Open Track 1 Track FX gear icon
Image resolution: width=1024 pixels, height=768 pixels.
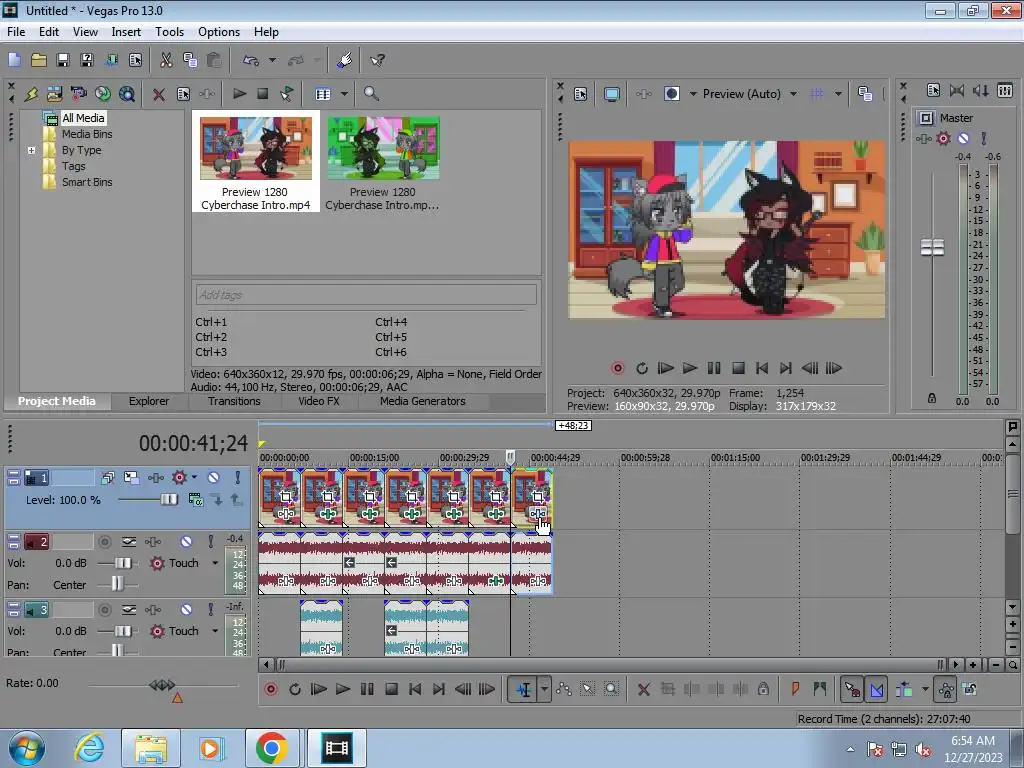click(x=179, y=477)
